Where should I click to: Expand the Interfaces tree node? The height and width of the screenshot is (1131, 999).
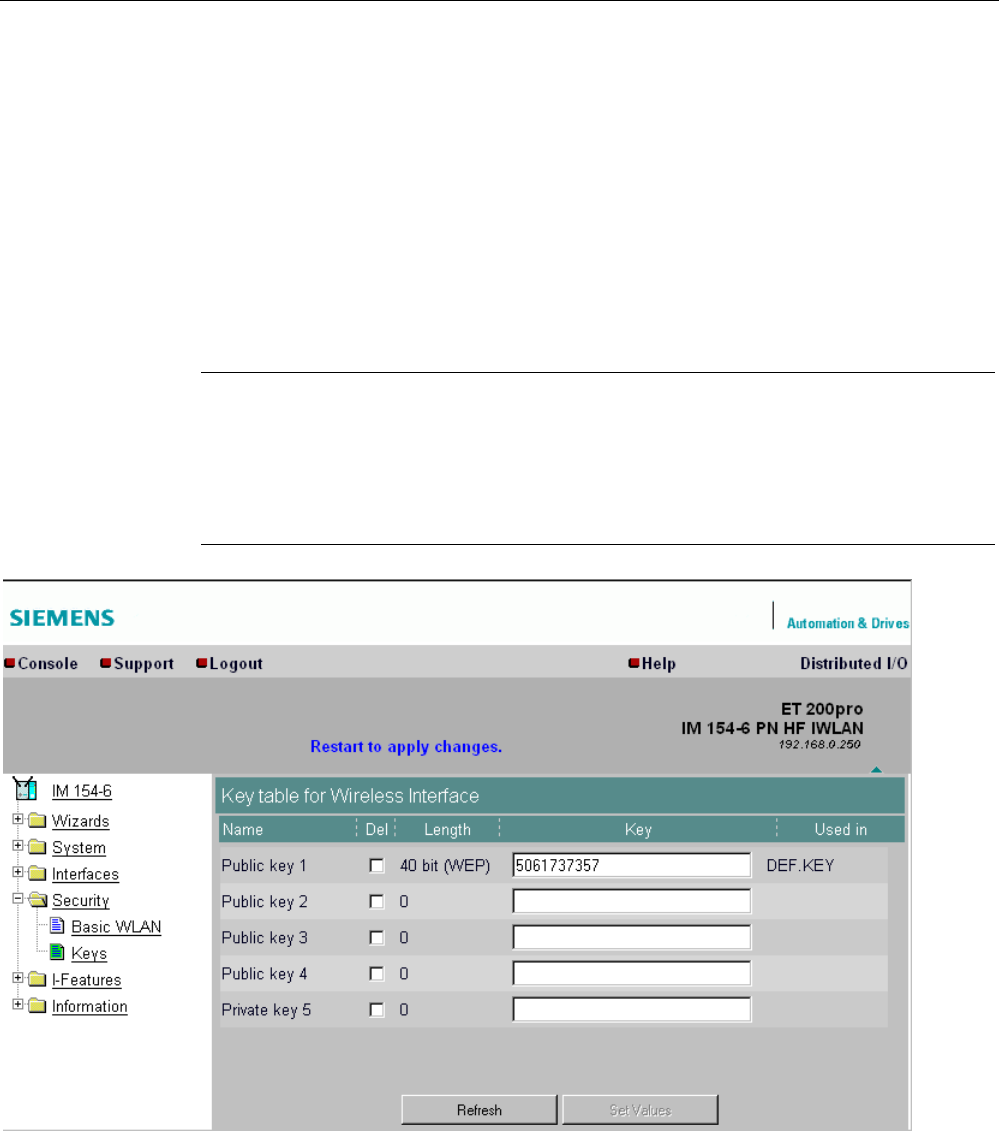[18, 872]
